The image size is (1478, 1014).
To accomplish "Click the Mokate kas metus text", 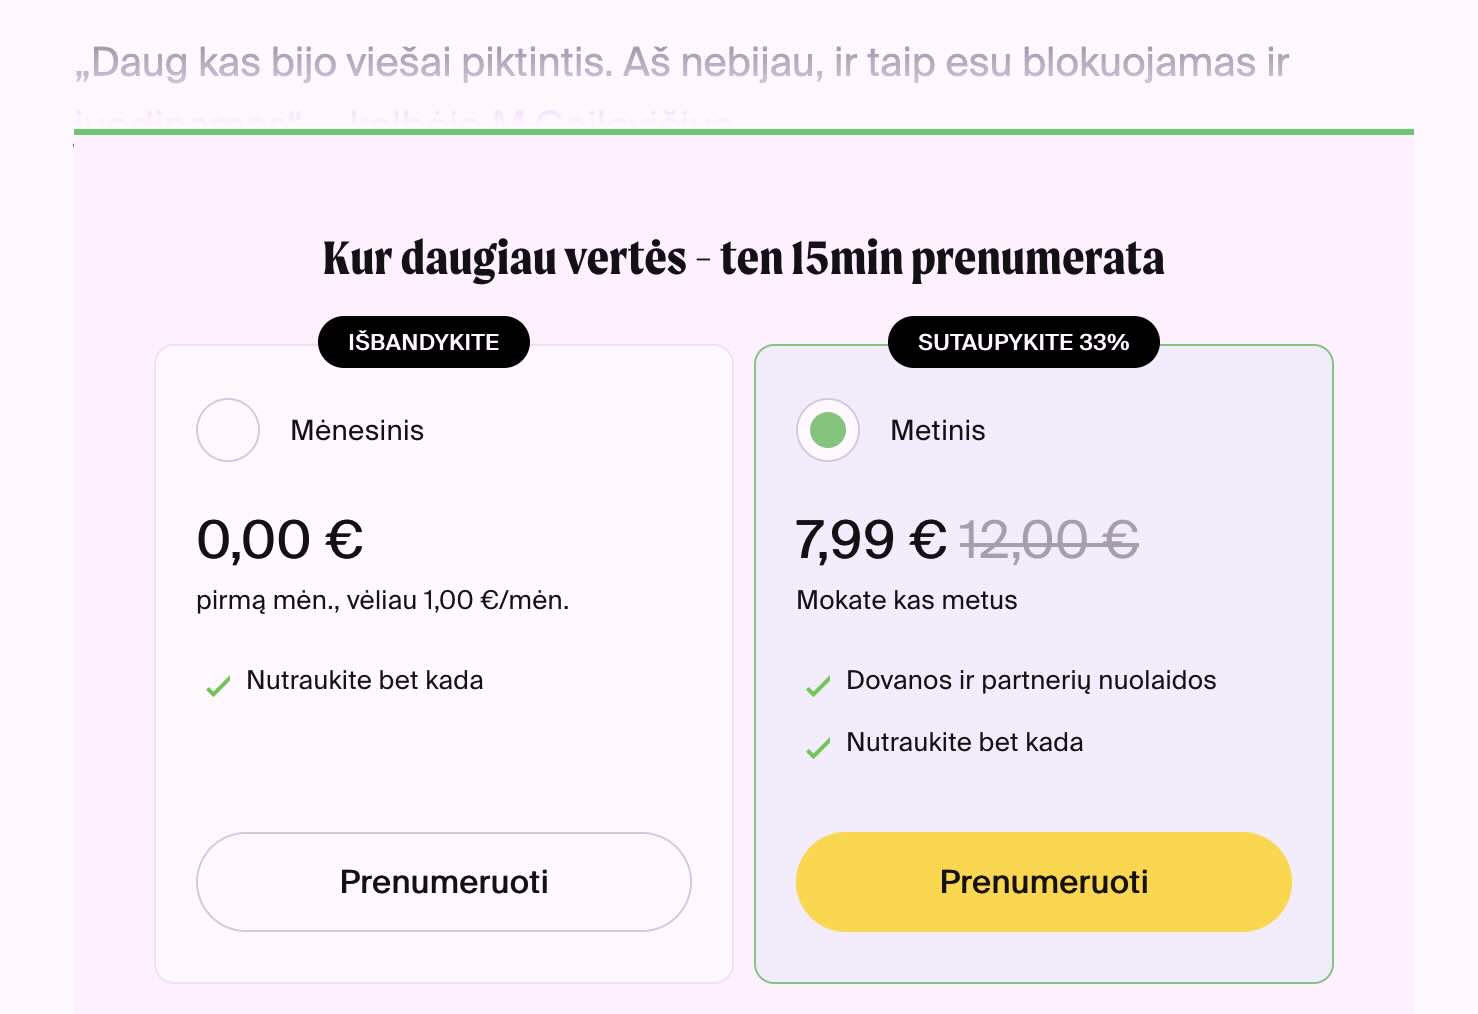I will click(x=907, y=600).
